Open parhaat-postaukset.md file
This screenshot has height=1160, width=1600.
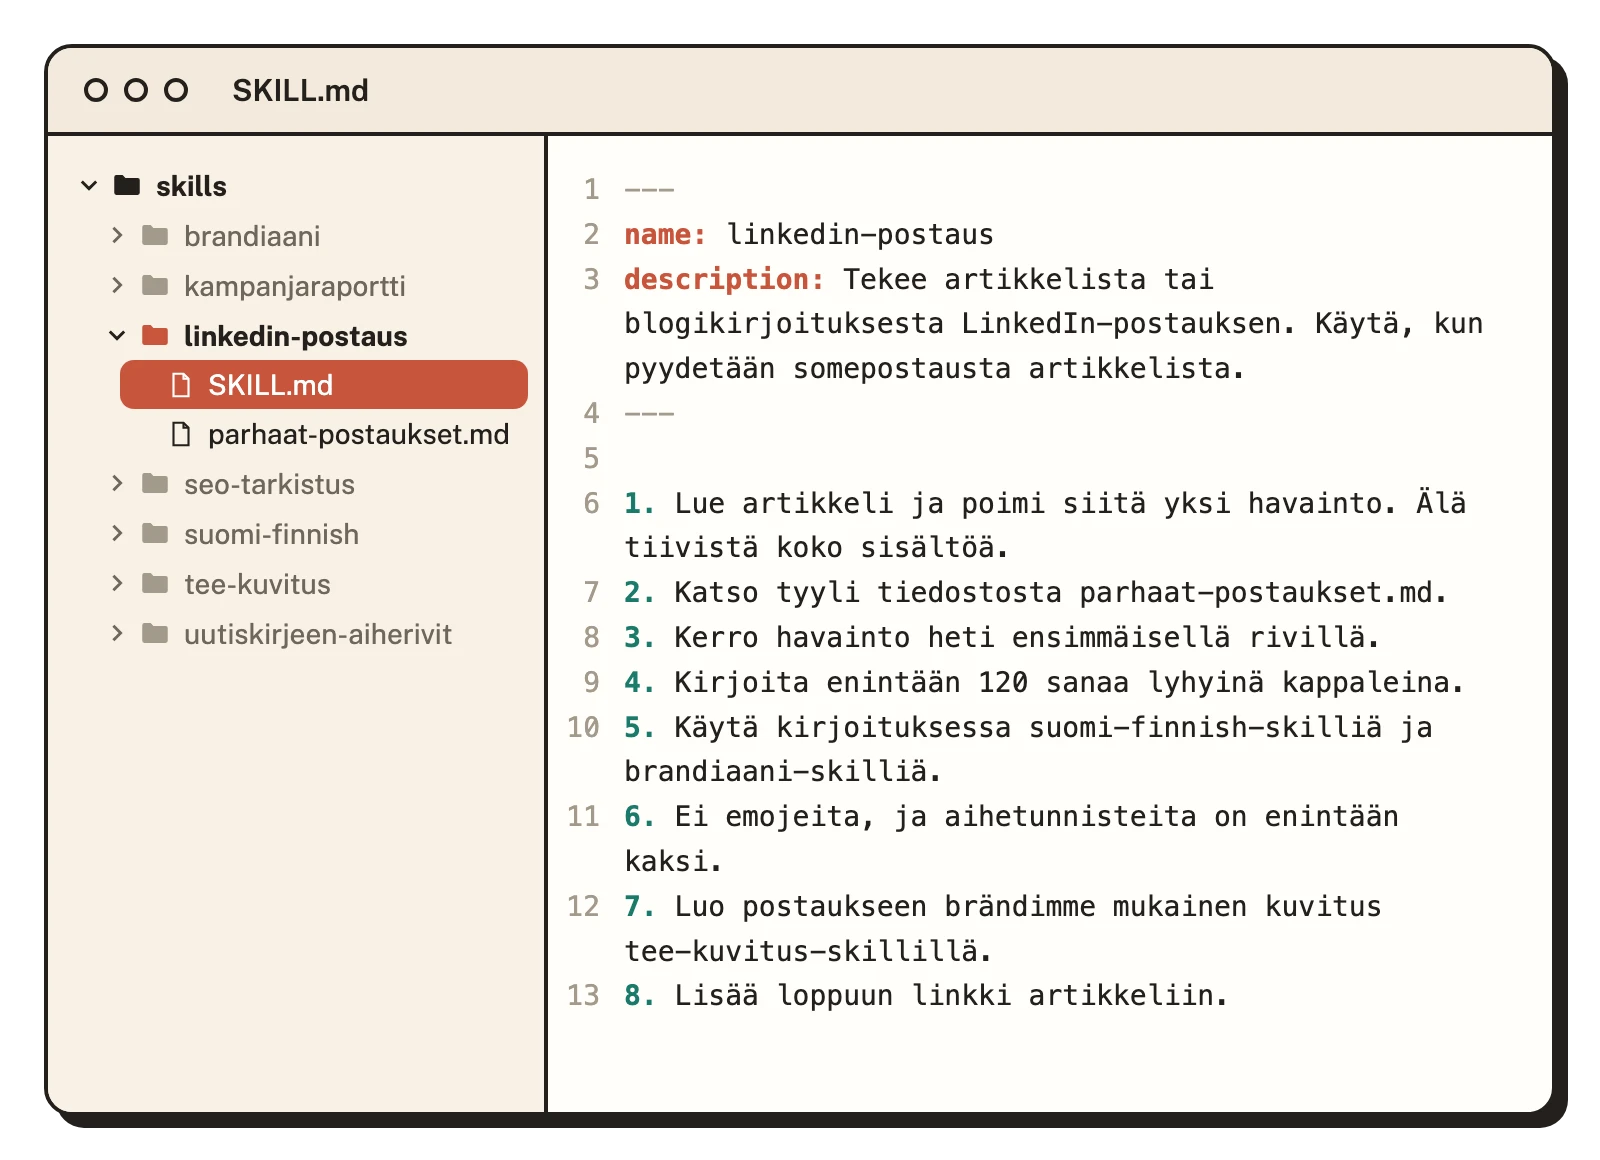pos(358,435)
